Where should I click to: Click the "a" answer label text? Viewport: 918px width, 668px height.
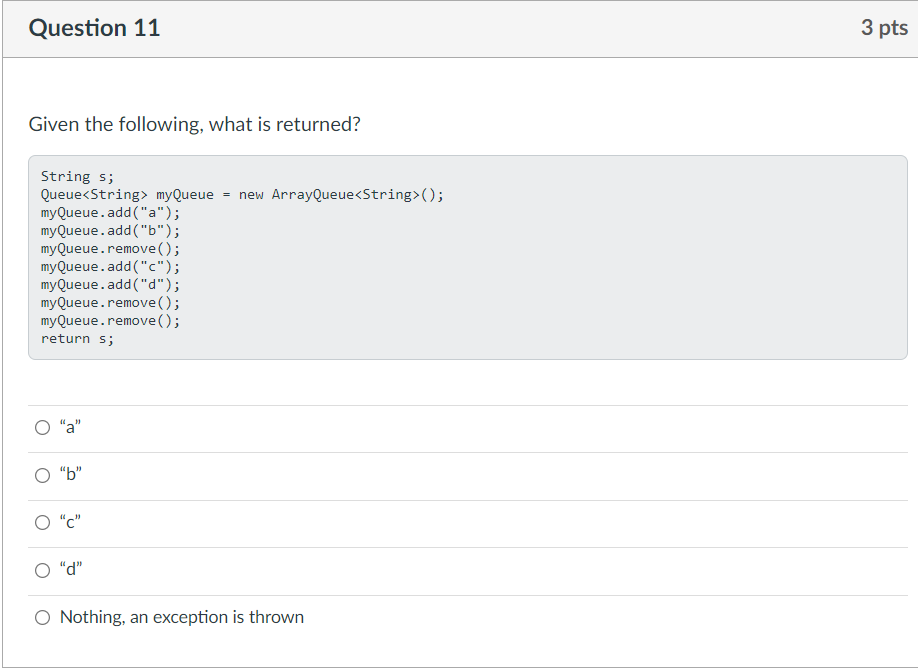pos(70,427)
